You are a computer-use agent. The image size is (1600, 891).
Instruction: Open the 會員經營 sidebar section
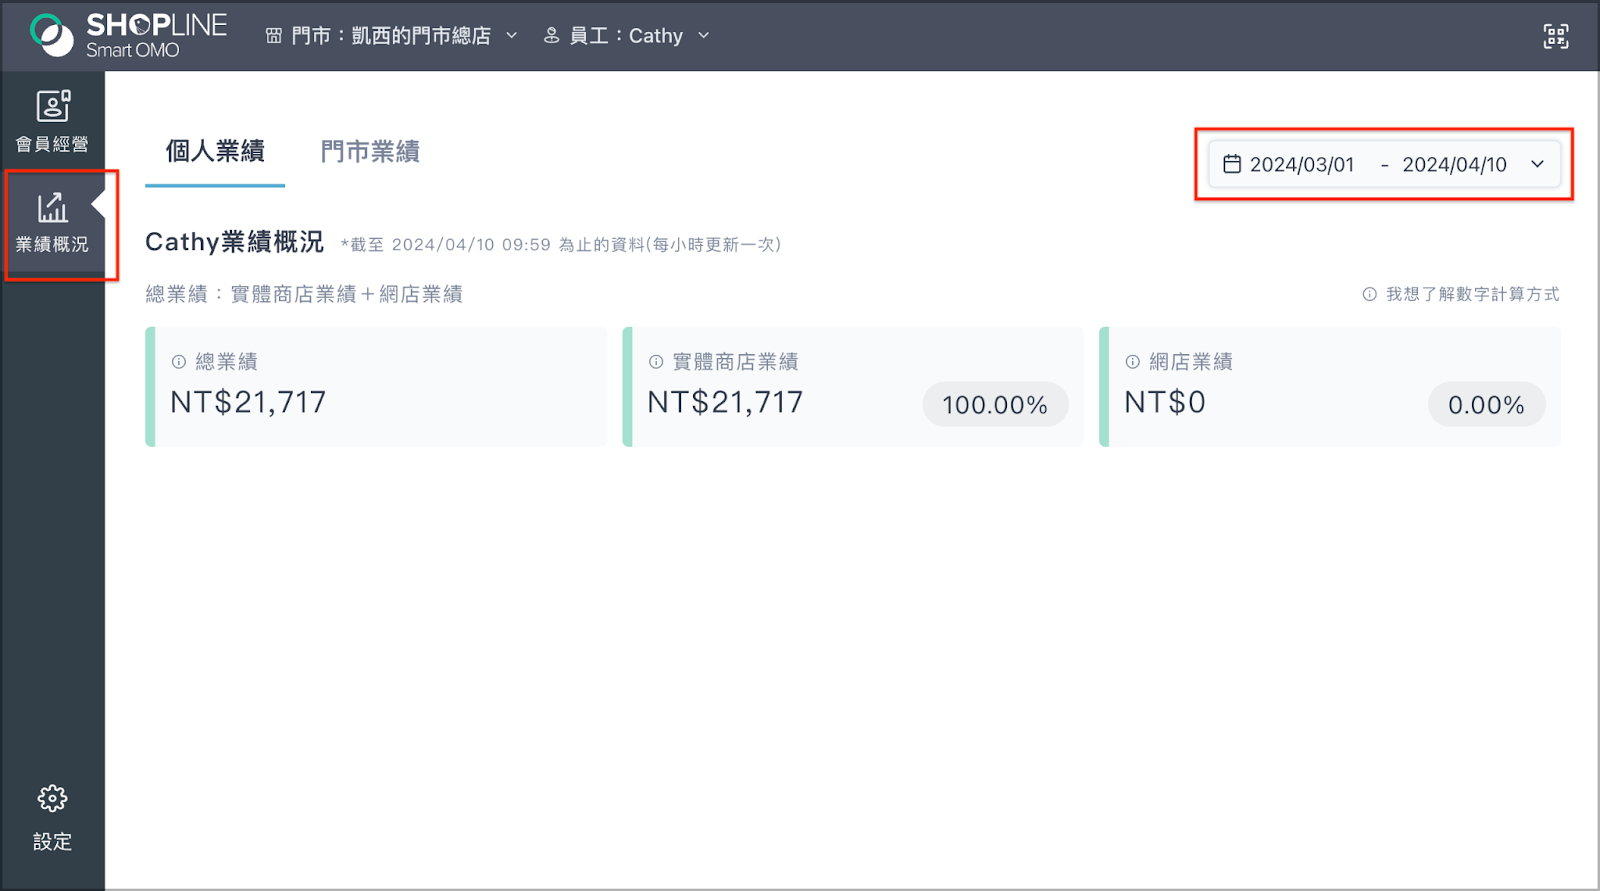[52, 121]
